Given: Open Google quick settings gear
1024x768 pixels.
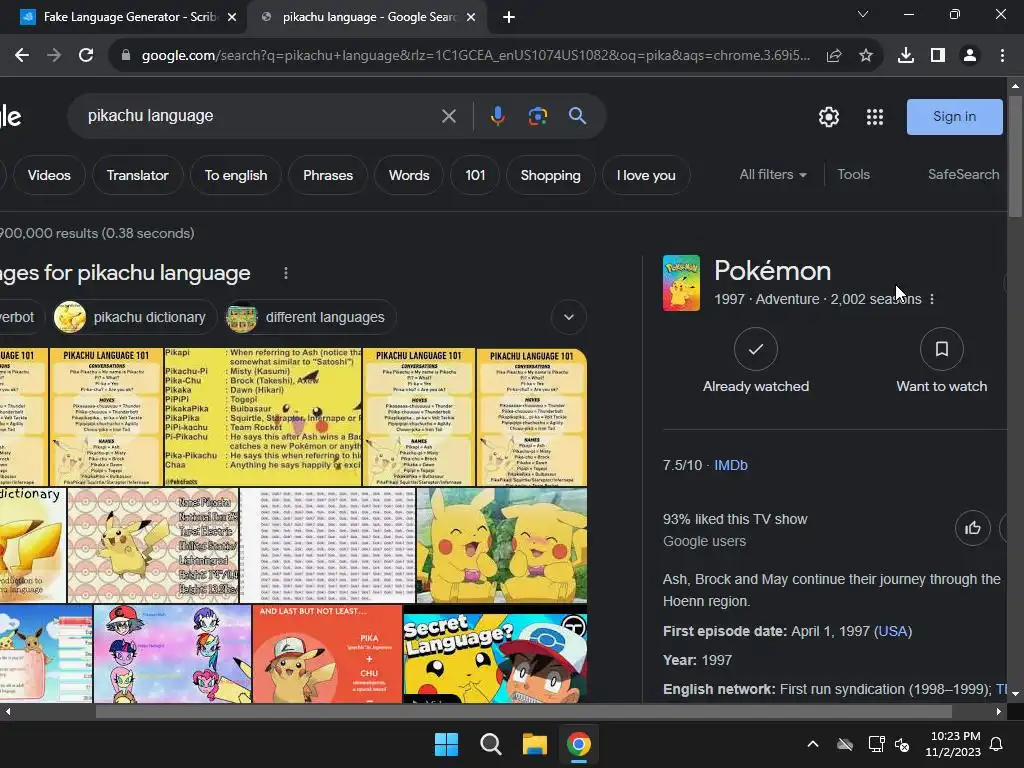Looking at the screenshot, I should click(829, 117).
